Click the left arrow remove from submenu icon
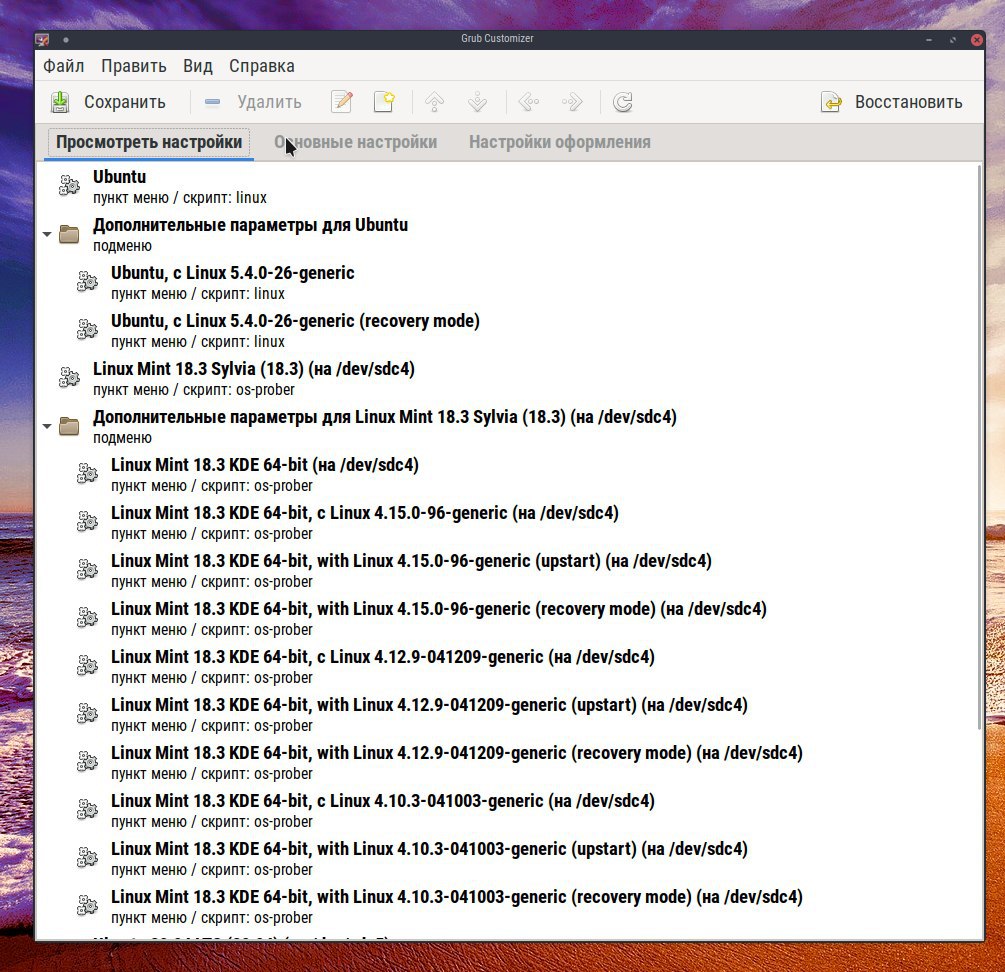1005x972 pixels. [529, 102]
